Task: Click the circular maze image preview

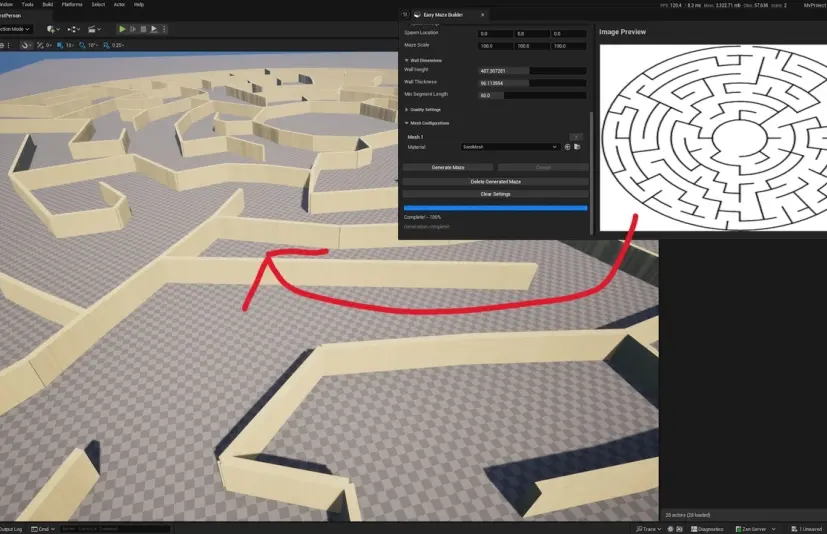Action: [x=713, y=138]
